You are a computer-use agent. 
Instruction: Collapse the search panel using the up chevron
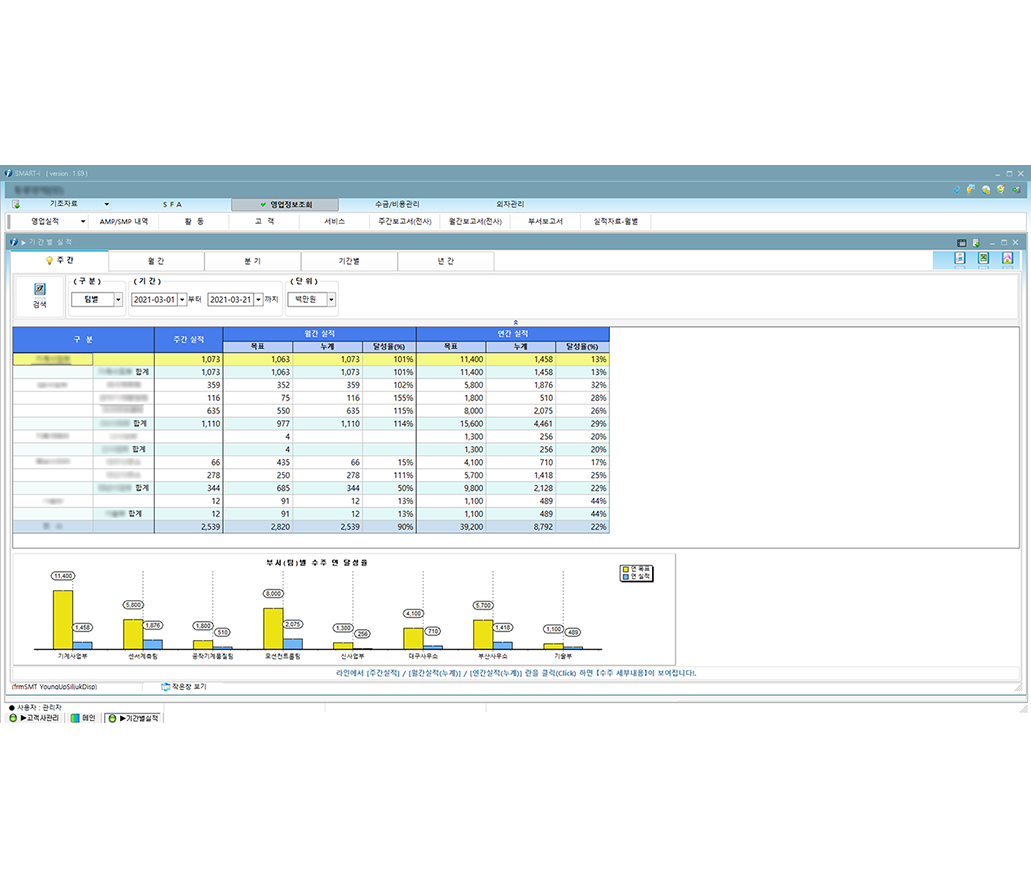[515, 322]
